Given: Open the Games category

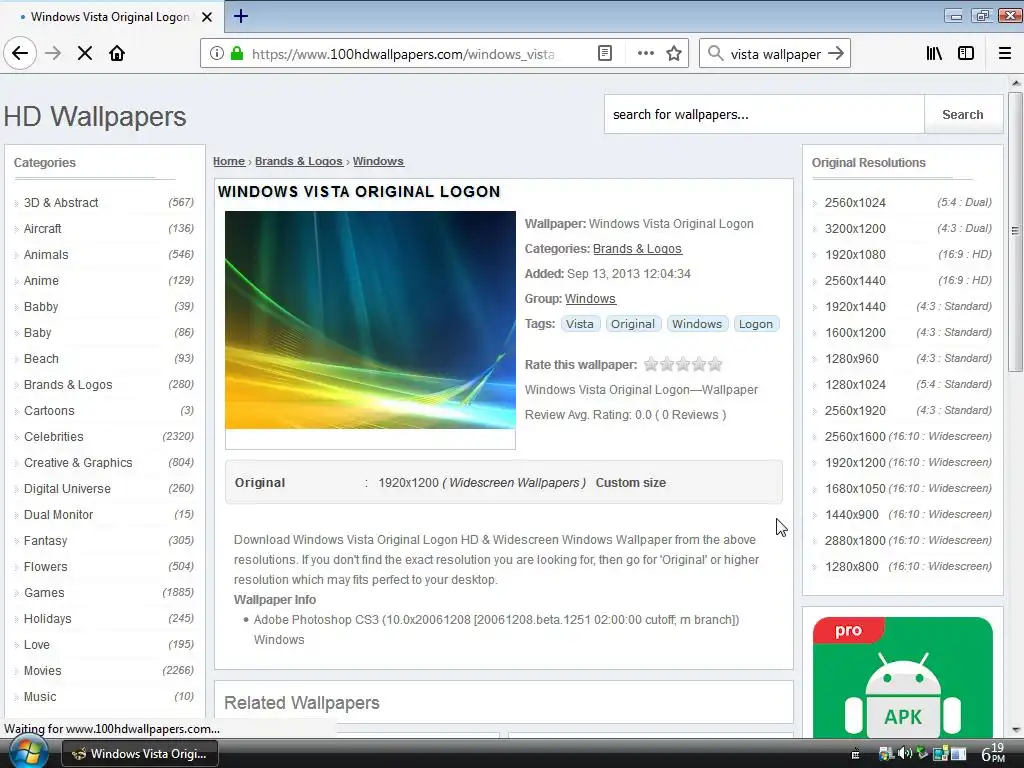Looking at the screenshot, I should [x=44, y=593].
